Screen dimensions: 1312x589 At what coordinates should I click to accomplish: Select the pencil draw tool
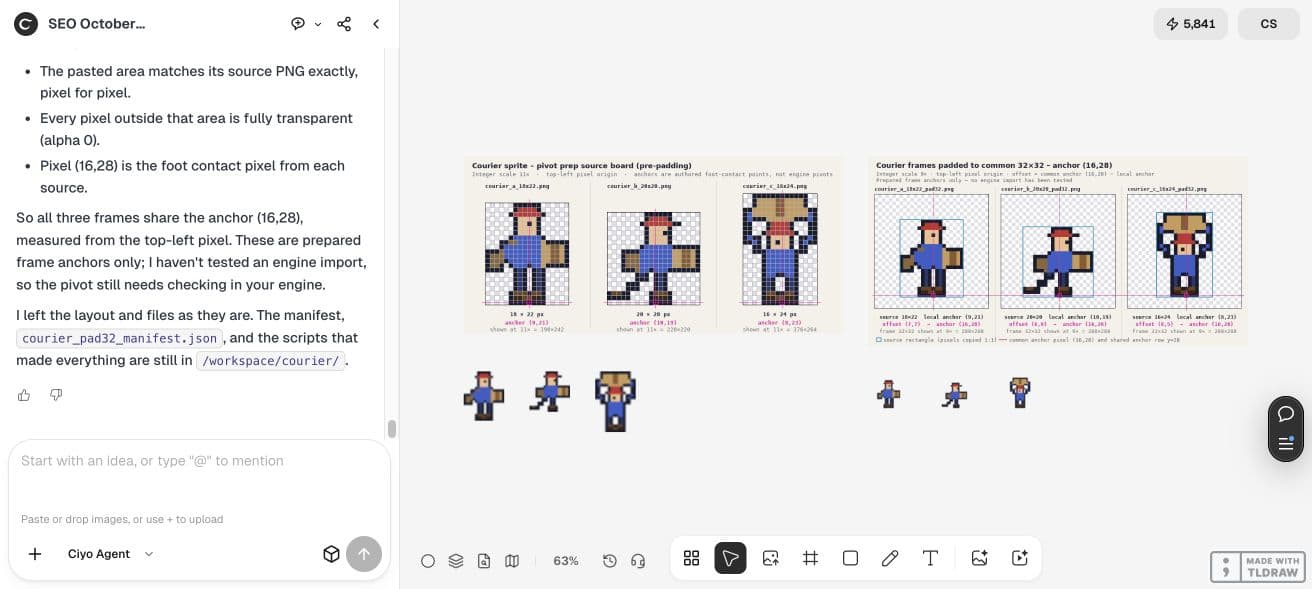tap(890, 558)
